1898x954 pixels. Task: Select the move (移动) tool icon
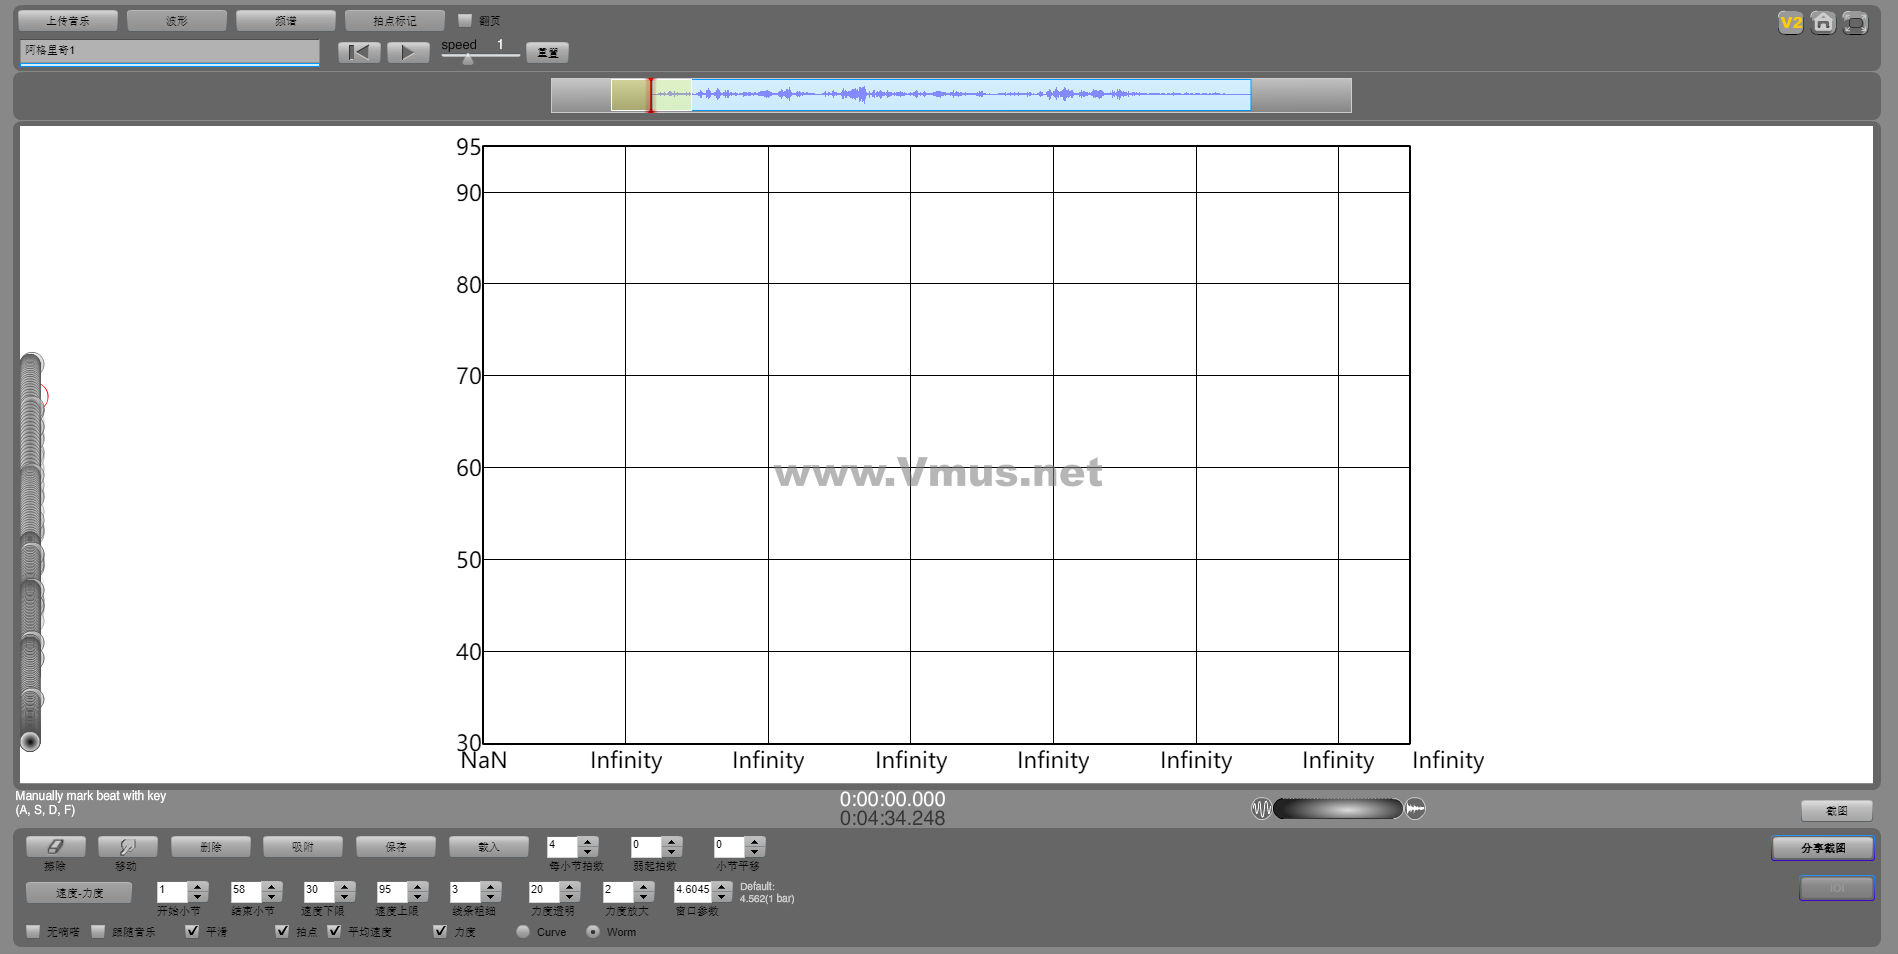click(127, 847)
